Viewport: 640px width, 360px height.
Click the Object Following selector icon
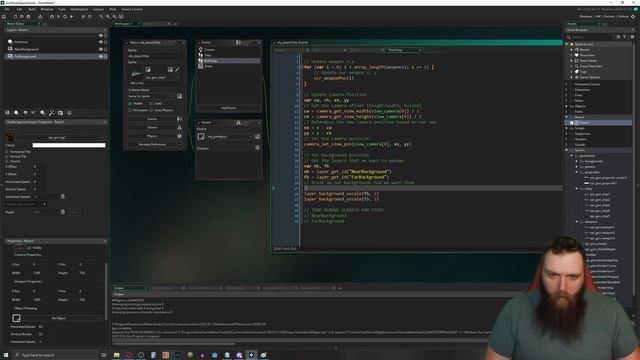click(16, 318)
